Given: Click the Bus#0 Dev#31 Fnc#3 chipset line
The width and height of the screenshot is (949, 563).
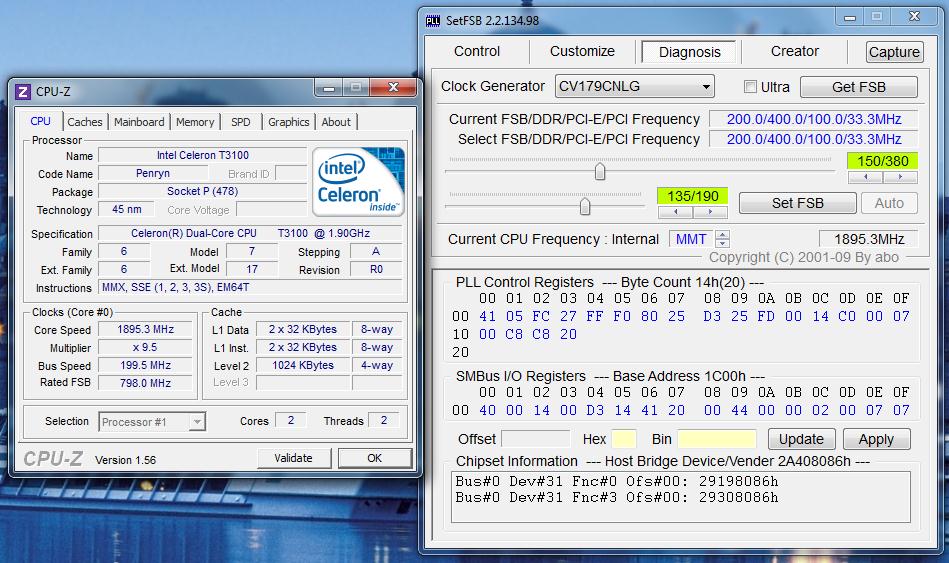Looking at the screenshot, I should [x=617, y=498].
